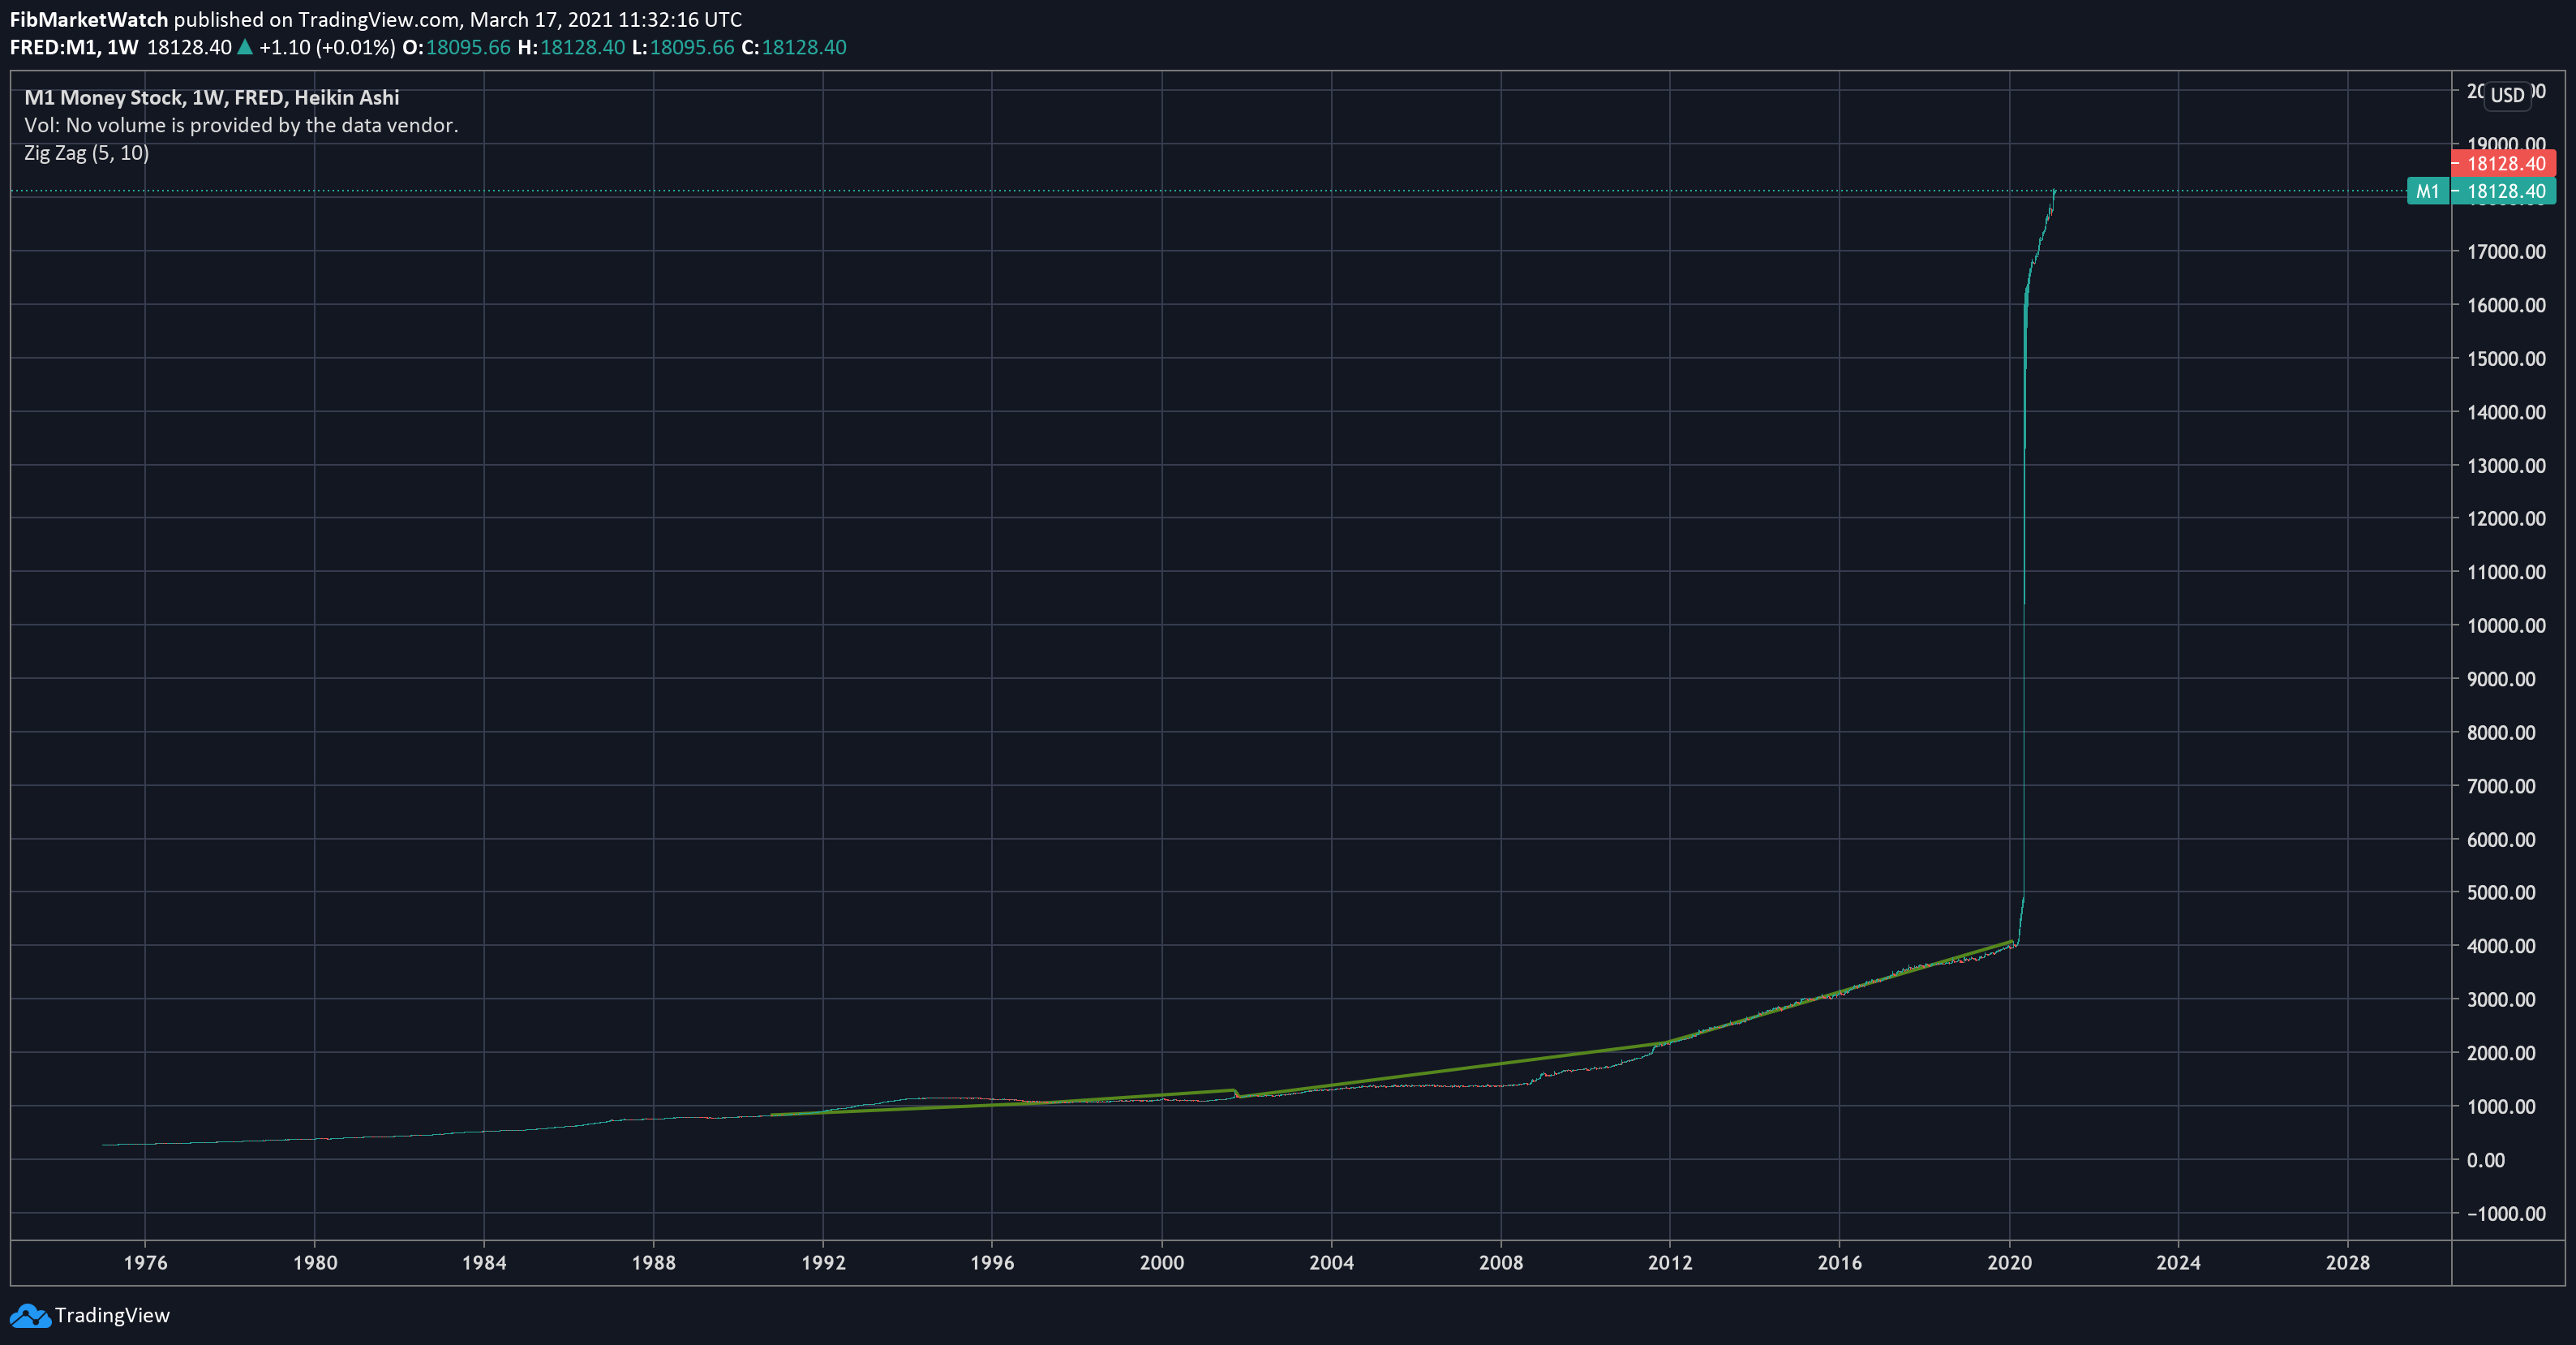Click the 2020 time axis label
This screenshot has width=2576, height=1345.
[2009, 1262]
